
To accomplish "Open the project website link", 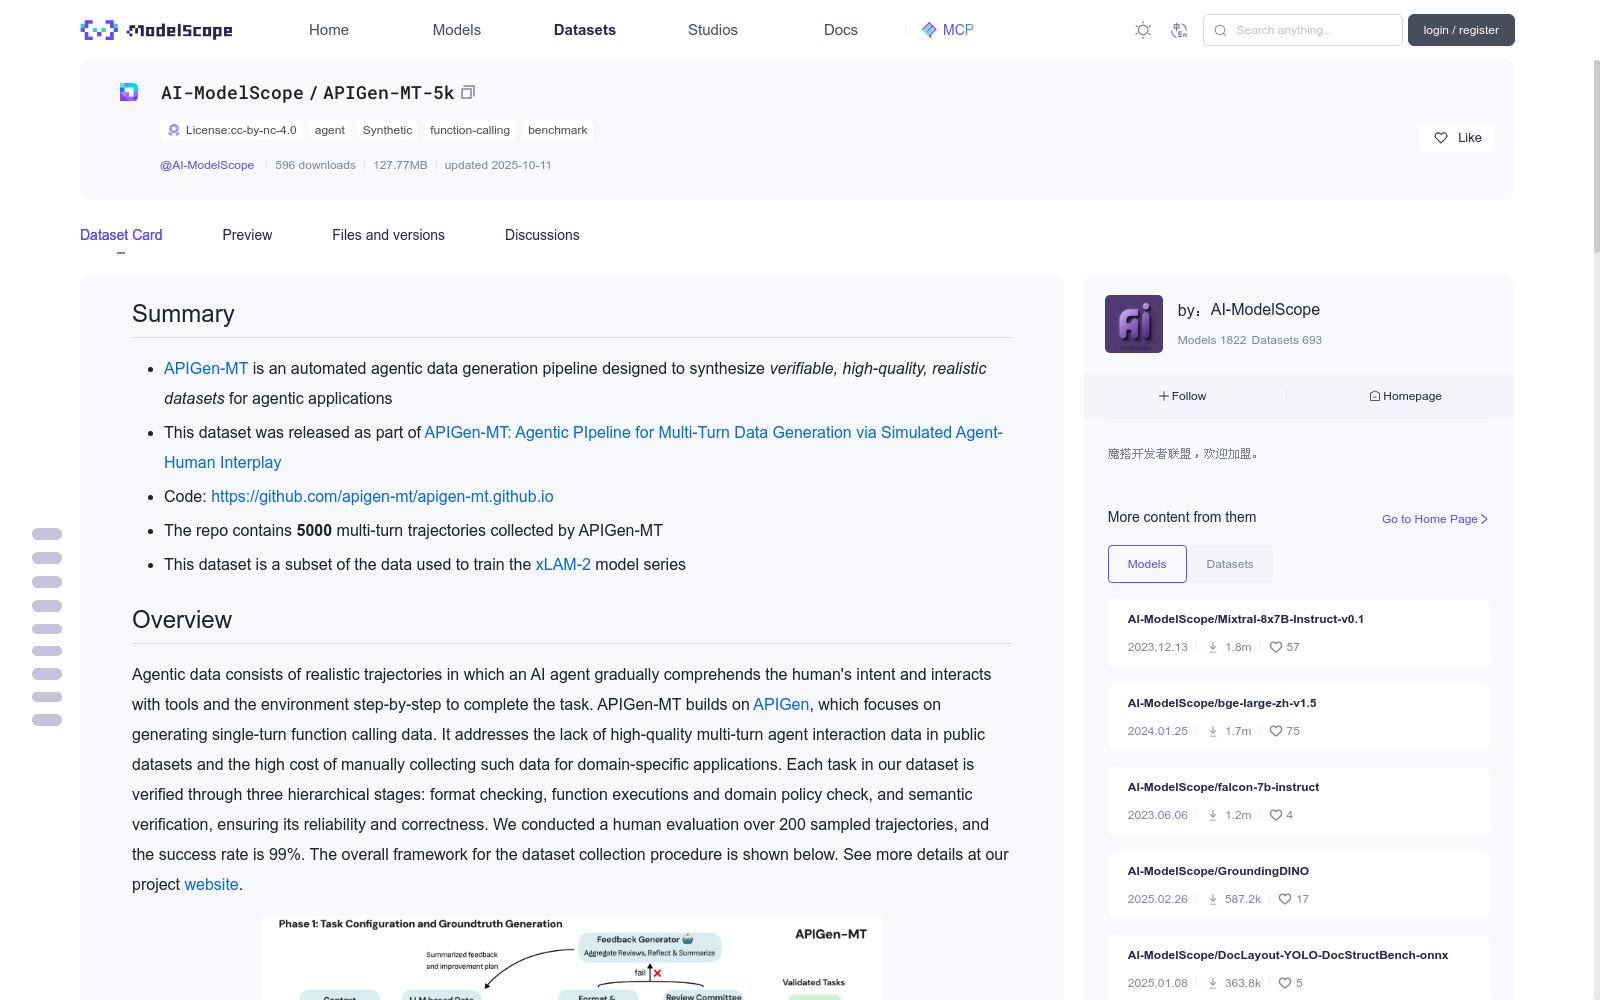I will click(212, 885).
